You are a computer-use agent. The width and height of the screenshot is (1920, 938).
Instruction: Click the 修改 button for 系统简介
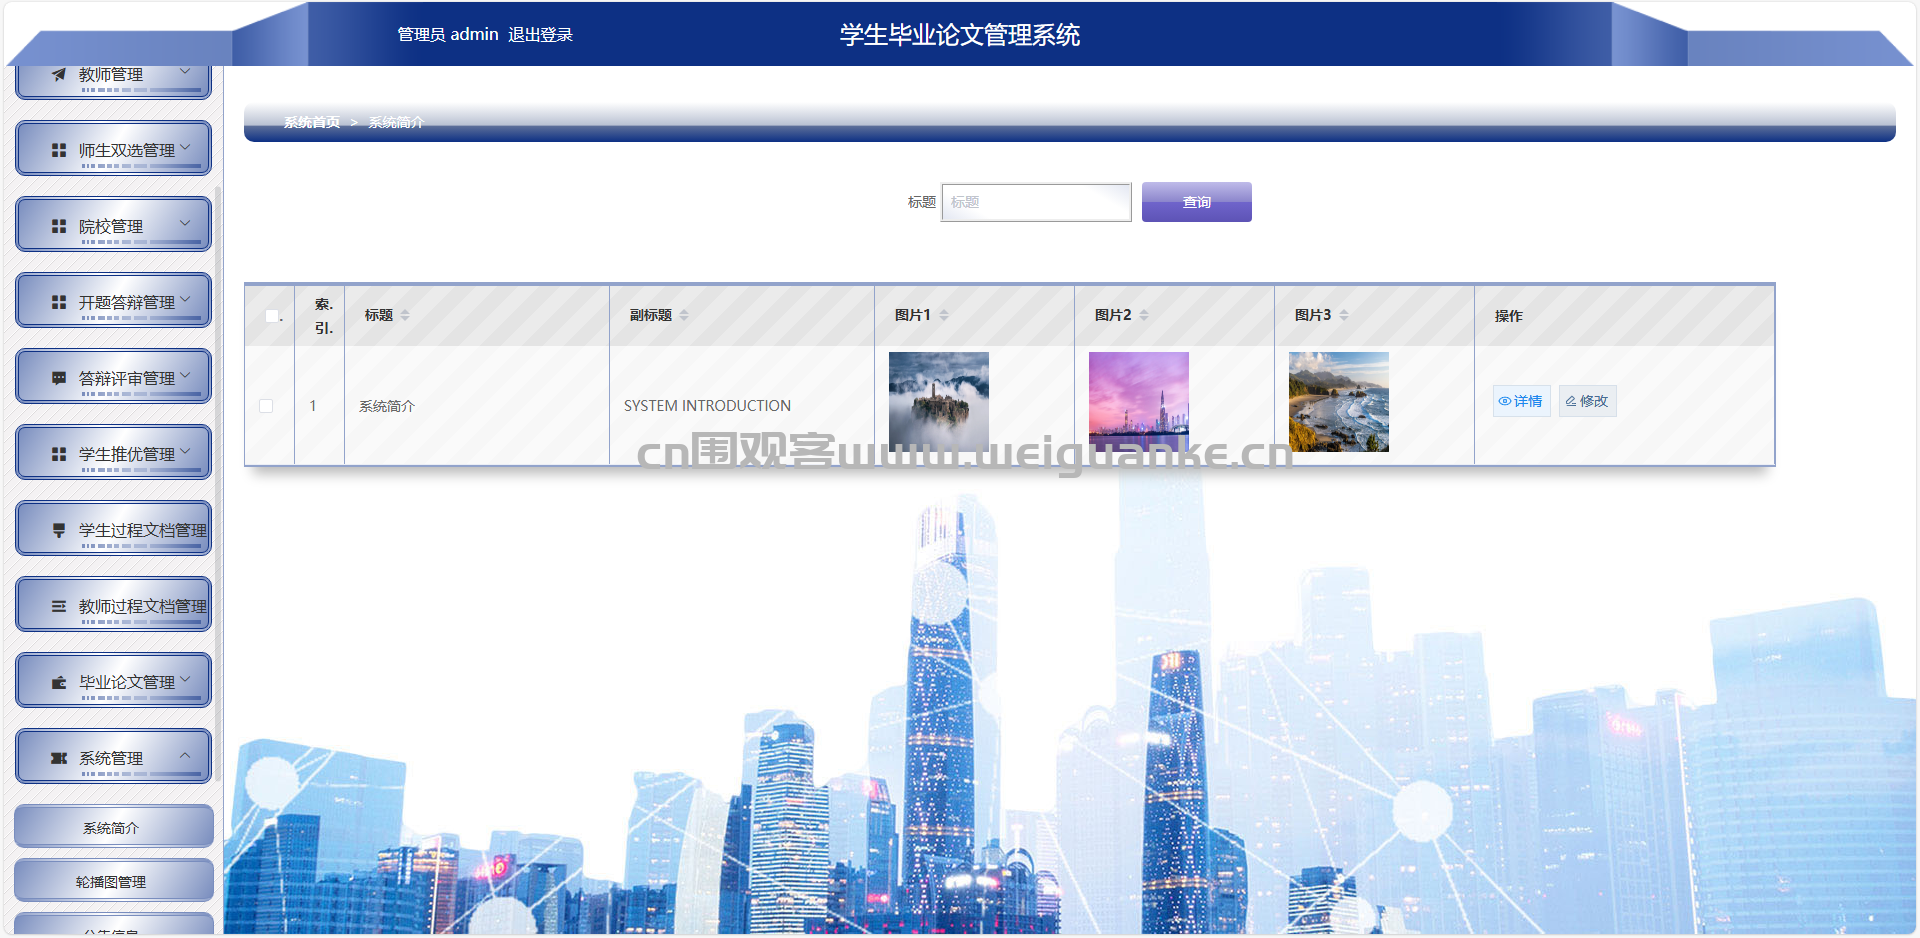1587,401
